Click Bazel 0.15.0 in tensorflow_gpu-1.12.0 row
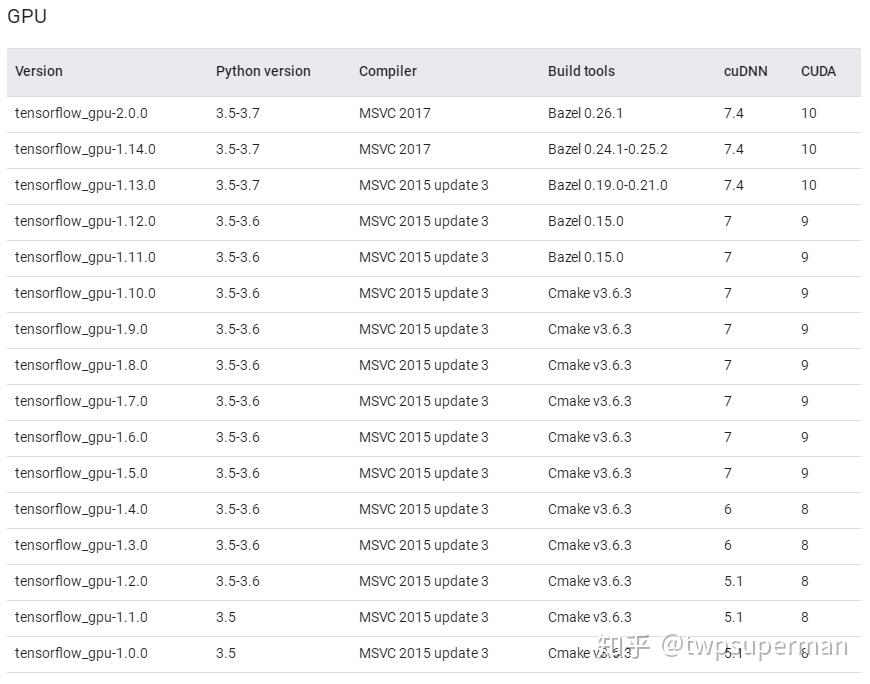Image resolution: width=870 pixels, height=684 pixels. 585,221
